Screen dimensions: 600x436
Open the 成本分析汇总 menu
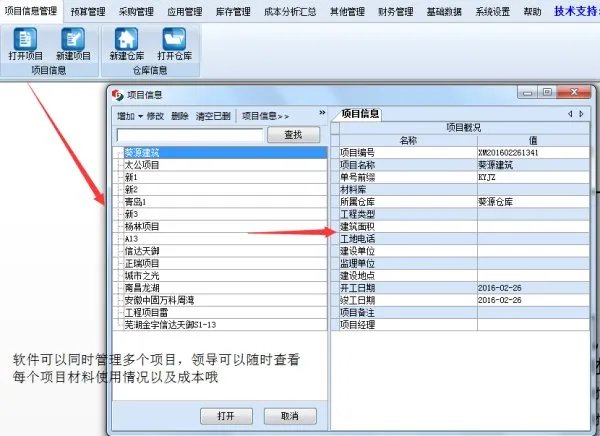[290, 12]
